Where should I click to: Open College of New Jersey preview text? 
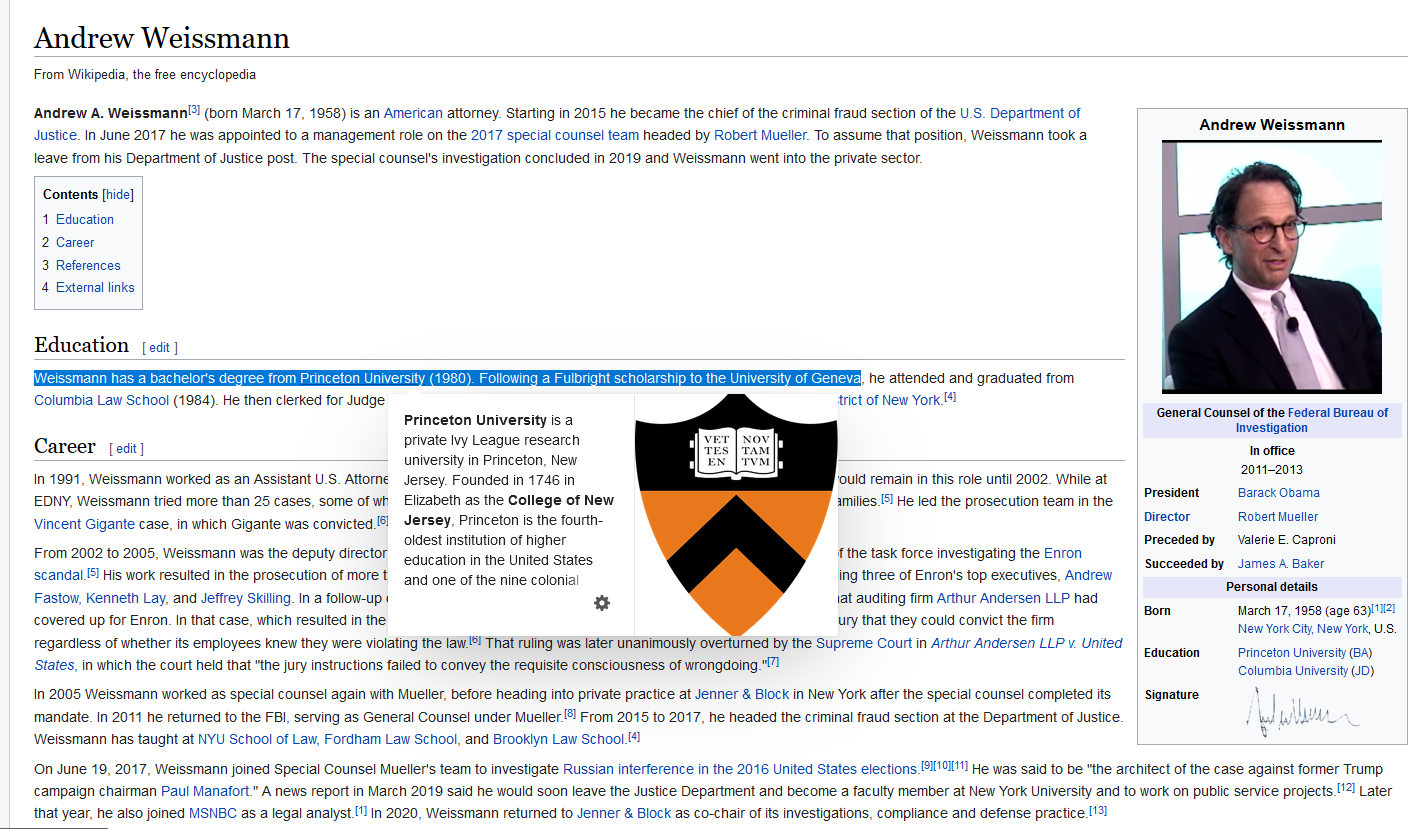509,510
